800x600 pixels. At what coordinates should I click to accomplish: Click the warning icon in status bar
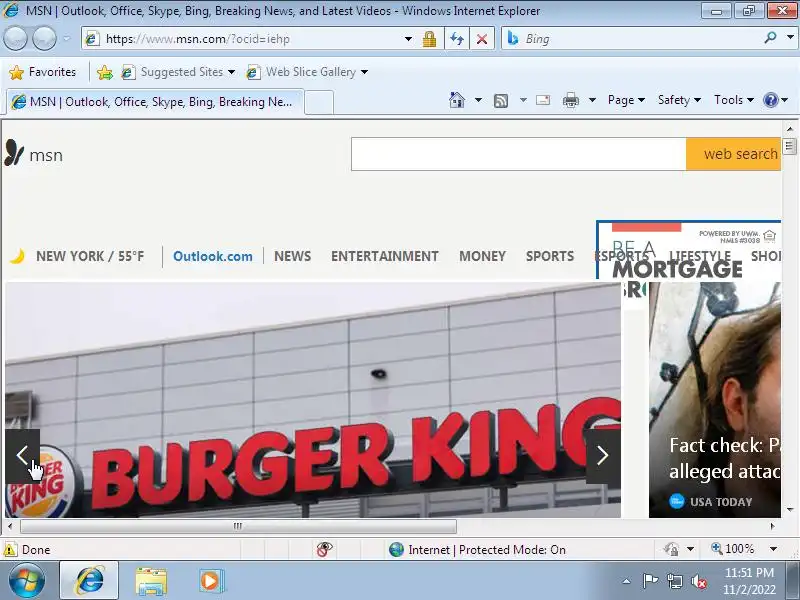[10, 549]
